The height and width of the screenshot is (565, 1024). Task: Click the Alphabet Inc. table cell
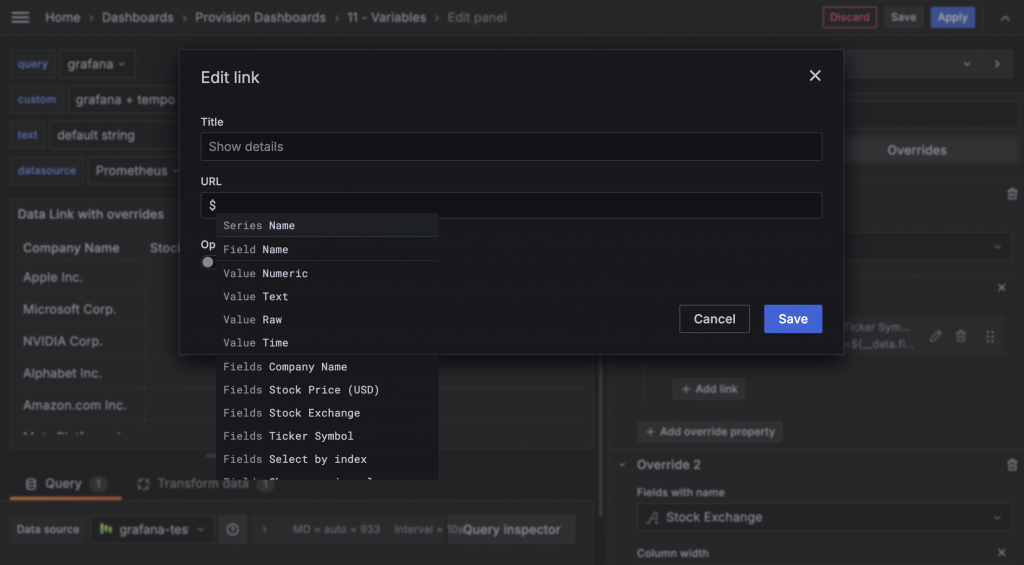(61, 374)
